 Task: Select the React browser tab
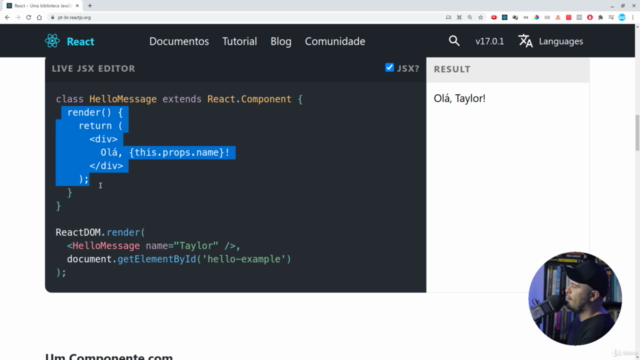click(x=41, y=6)
